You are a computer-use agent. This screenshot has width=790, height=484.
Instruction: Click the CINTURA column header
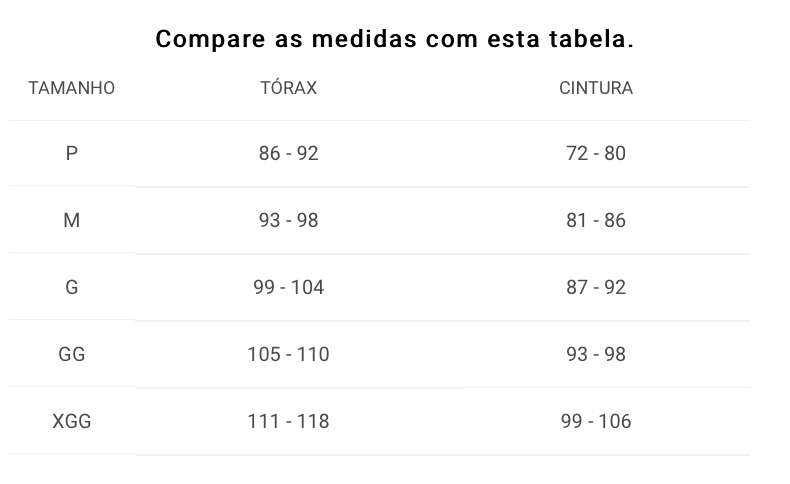pyautogui.click(x=596, y=88)
